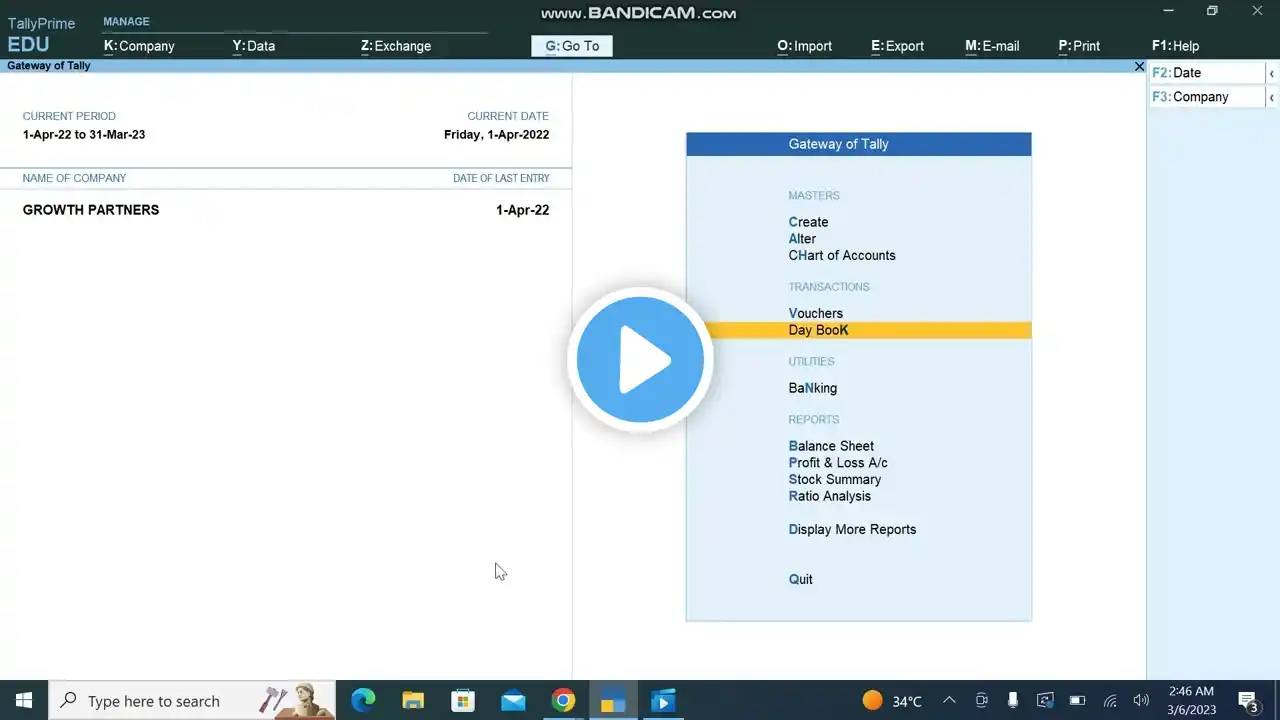Click the current period 1-Apr-22 to 31-Mar-23

click(x=84, y=135)
